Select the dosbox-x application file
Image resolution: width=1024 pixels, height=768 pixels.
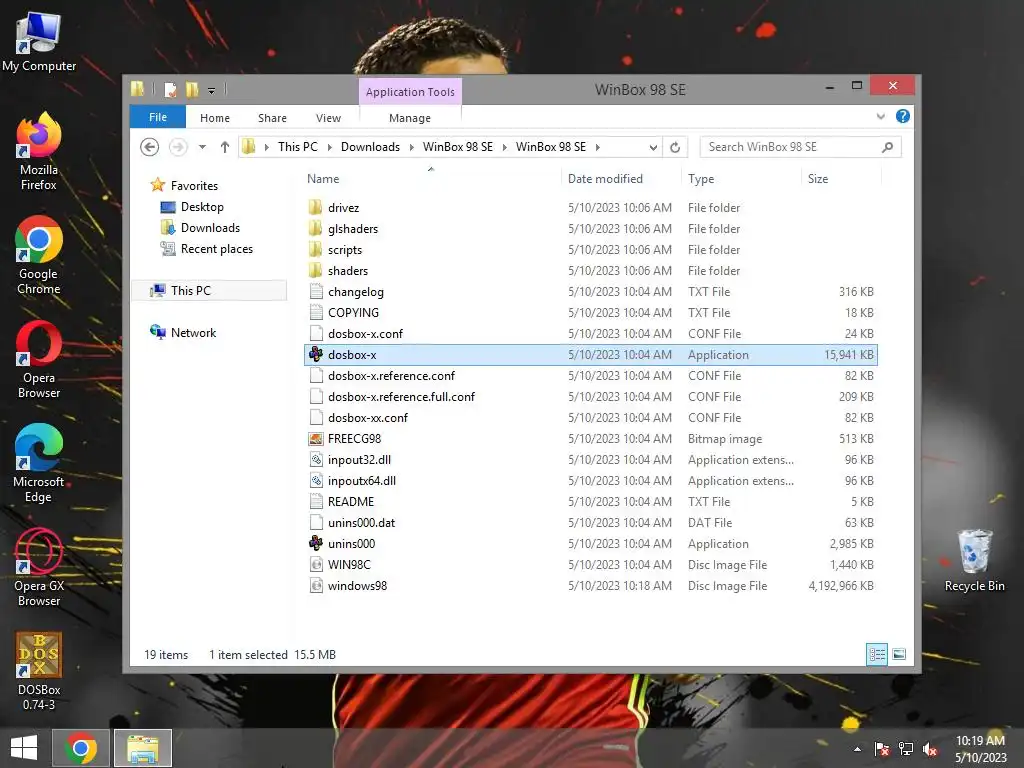point(591,355)
